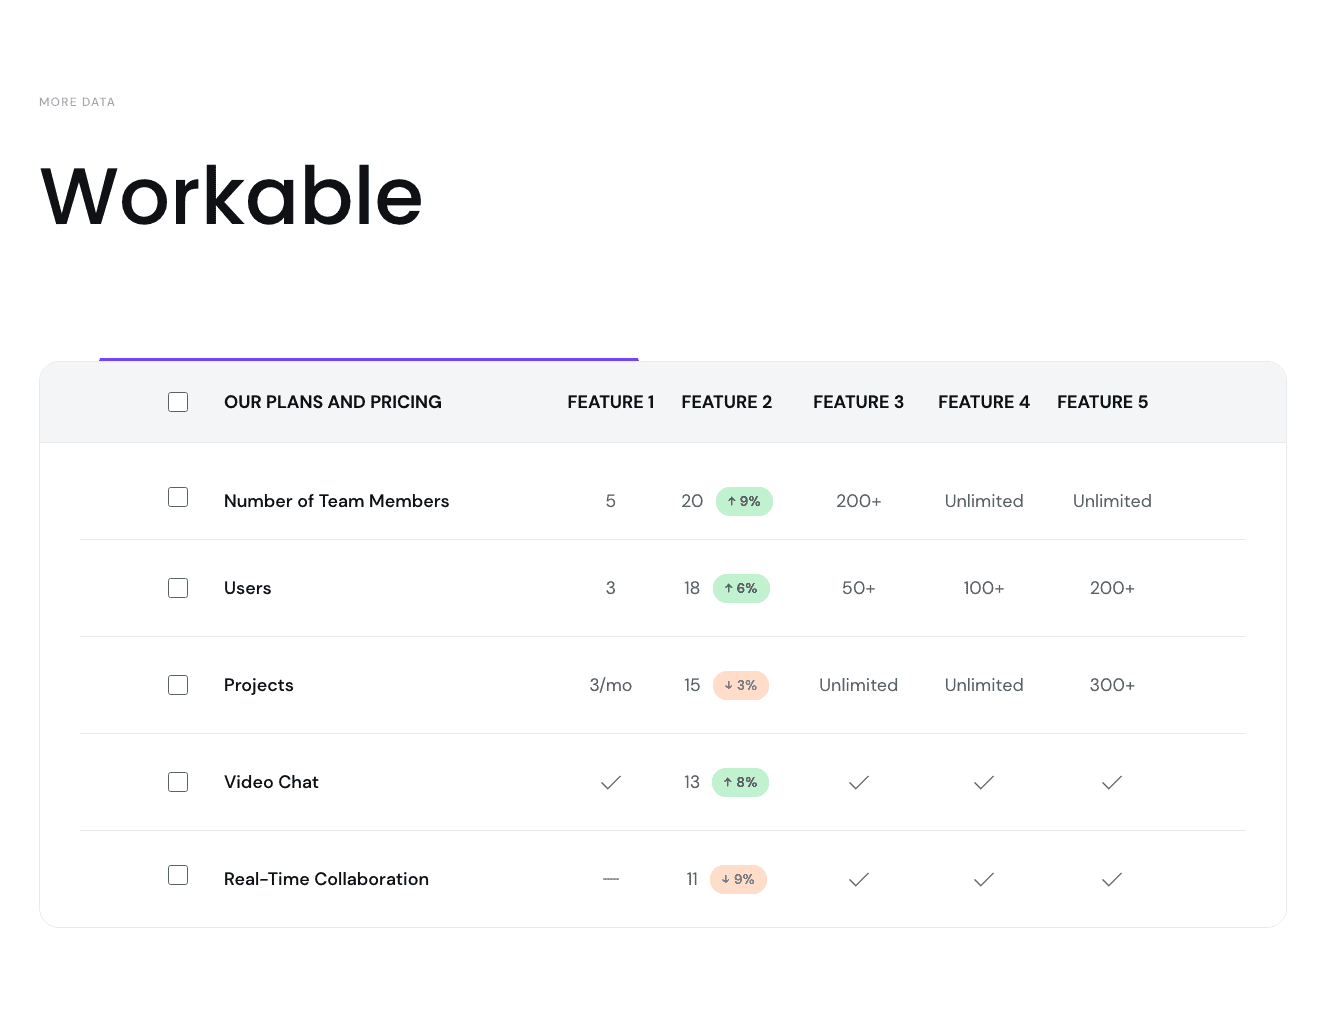The image size is (1326, 1027).
Task: Toggle the Projects row checkbox
Action: click(x=178, y=685)
